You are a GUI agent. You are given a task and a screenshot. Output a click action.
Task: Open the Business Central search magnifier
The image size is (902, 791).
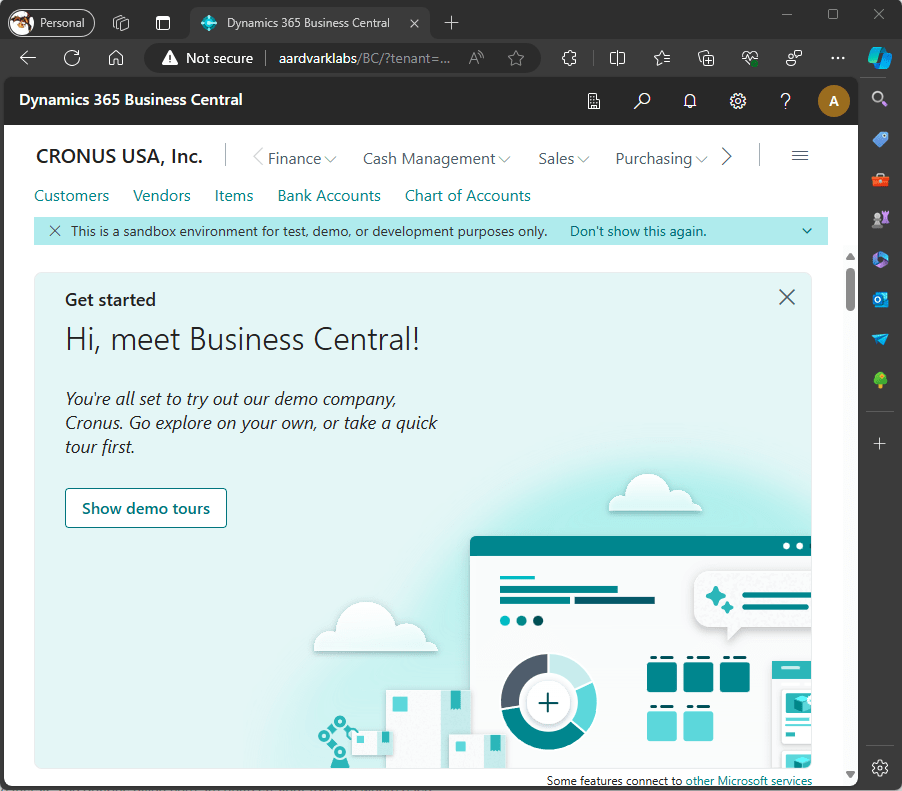pyautogui.click(x=642, y=100)
